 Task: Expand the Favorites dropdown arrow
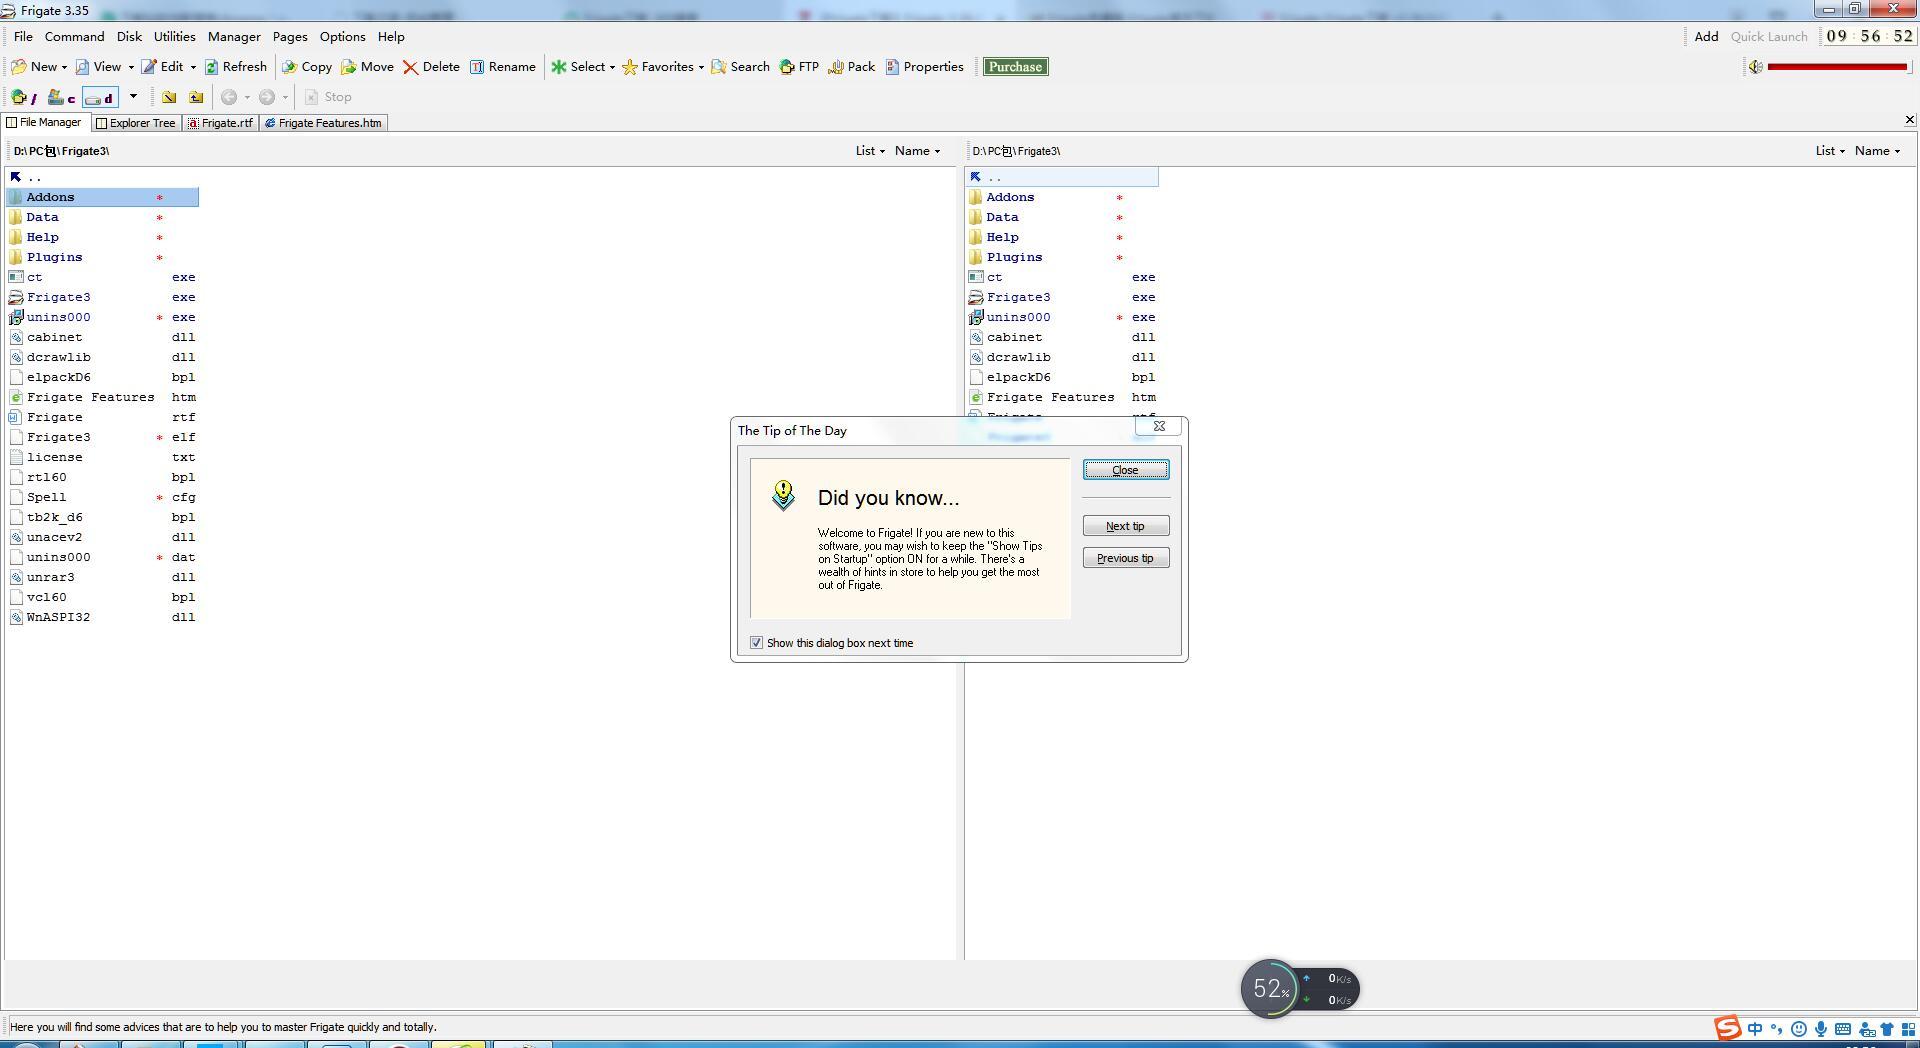point(701,68)
